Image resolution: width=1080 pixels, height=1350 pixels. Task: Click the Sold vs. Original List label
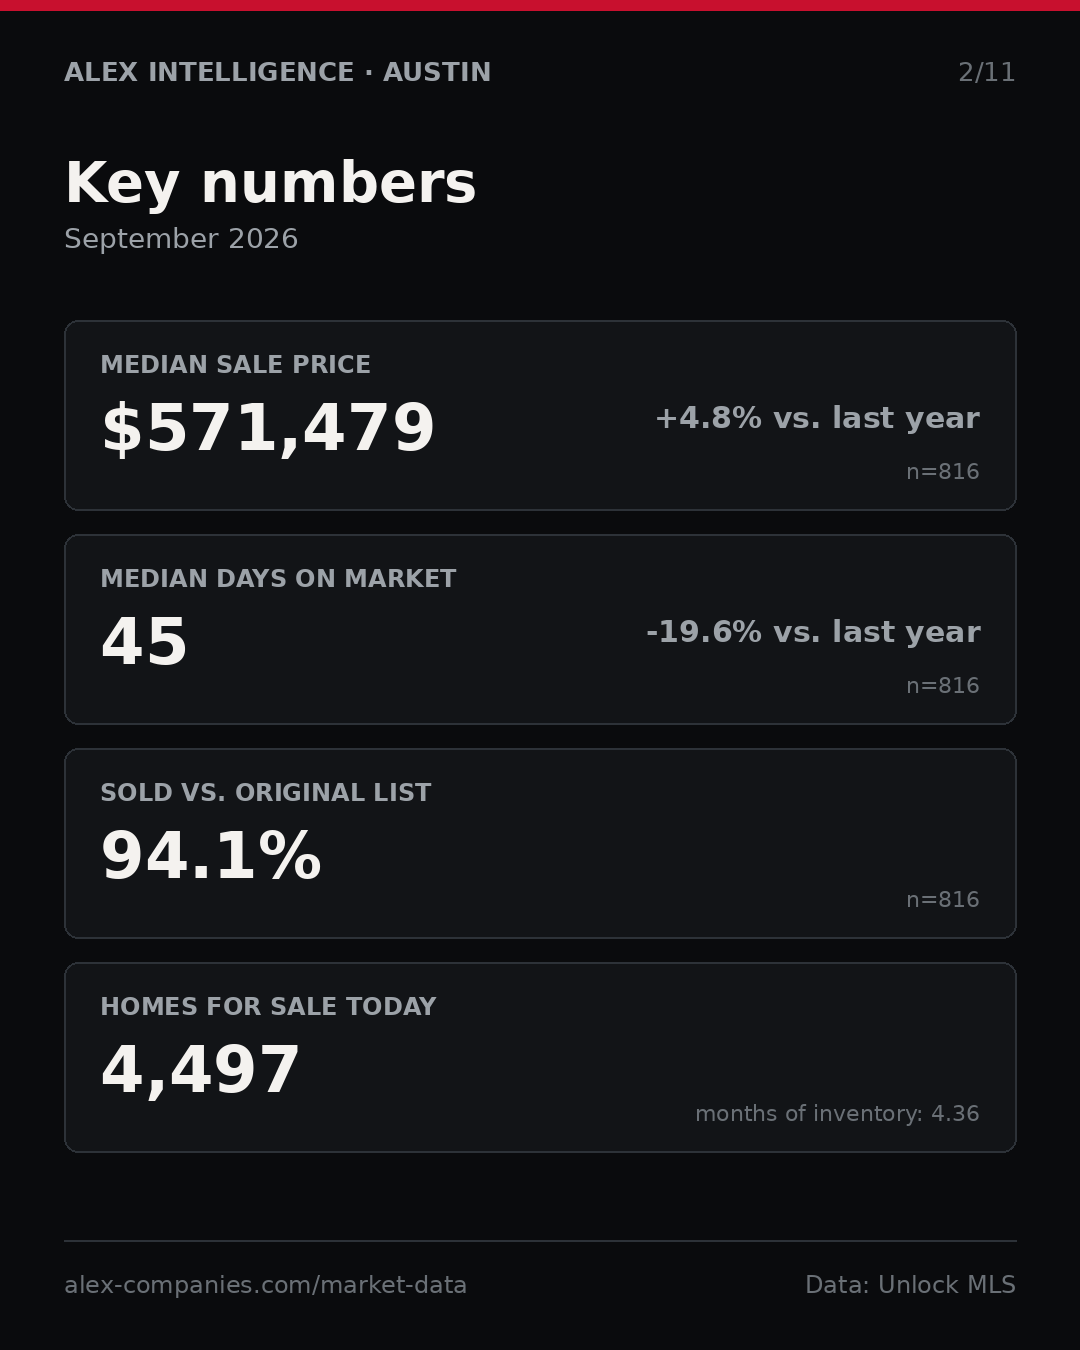(x=266, y=793)
